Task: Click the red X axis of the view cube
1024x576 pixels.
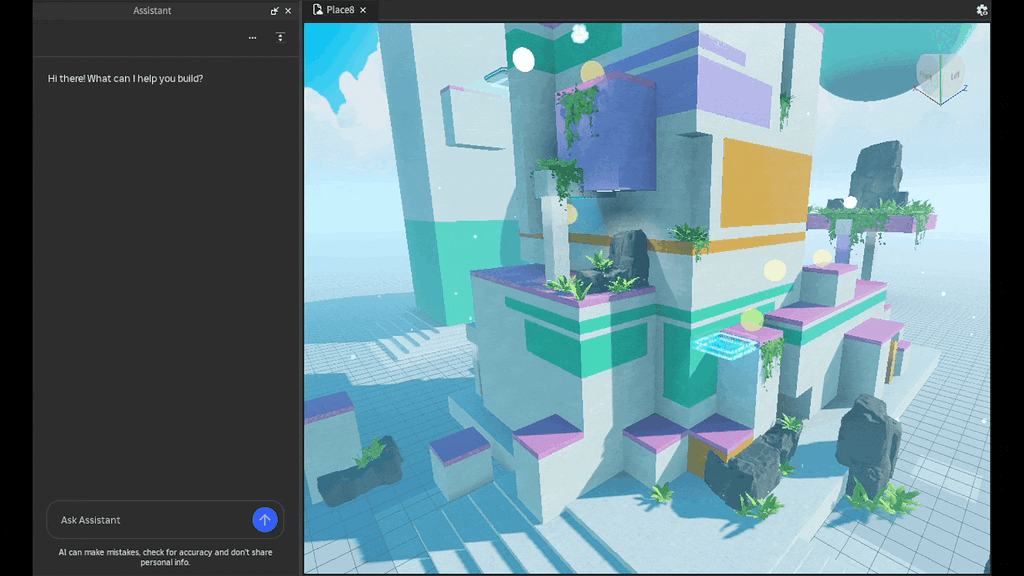Action: tap(916, 86)
